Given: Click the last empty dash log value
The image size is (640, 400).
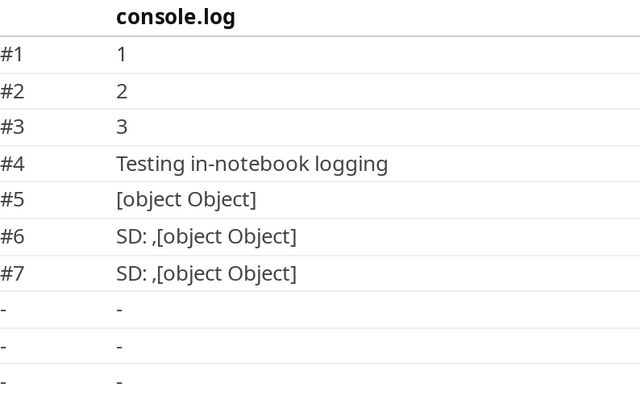Looking at the screenshot, I should coord(119,382).
